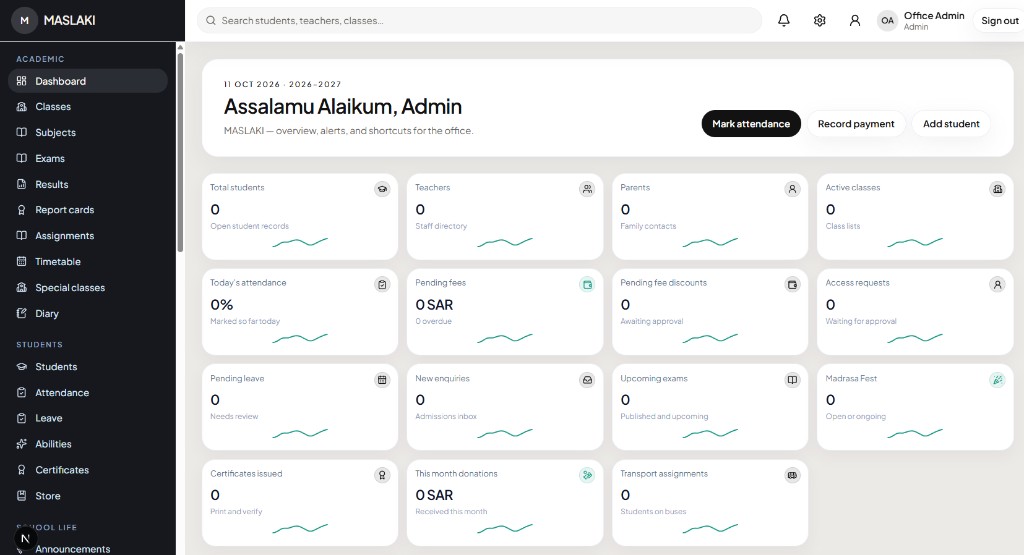This screenshot has width=1024, height=555.
Task: Click the inbox icon on New enquiries card
Action: click(587, 380)
